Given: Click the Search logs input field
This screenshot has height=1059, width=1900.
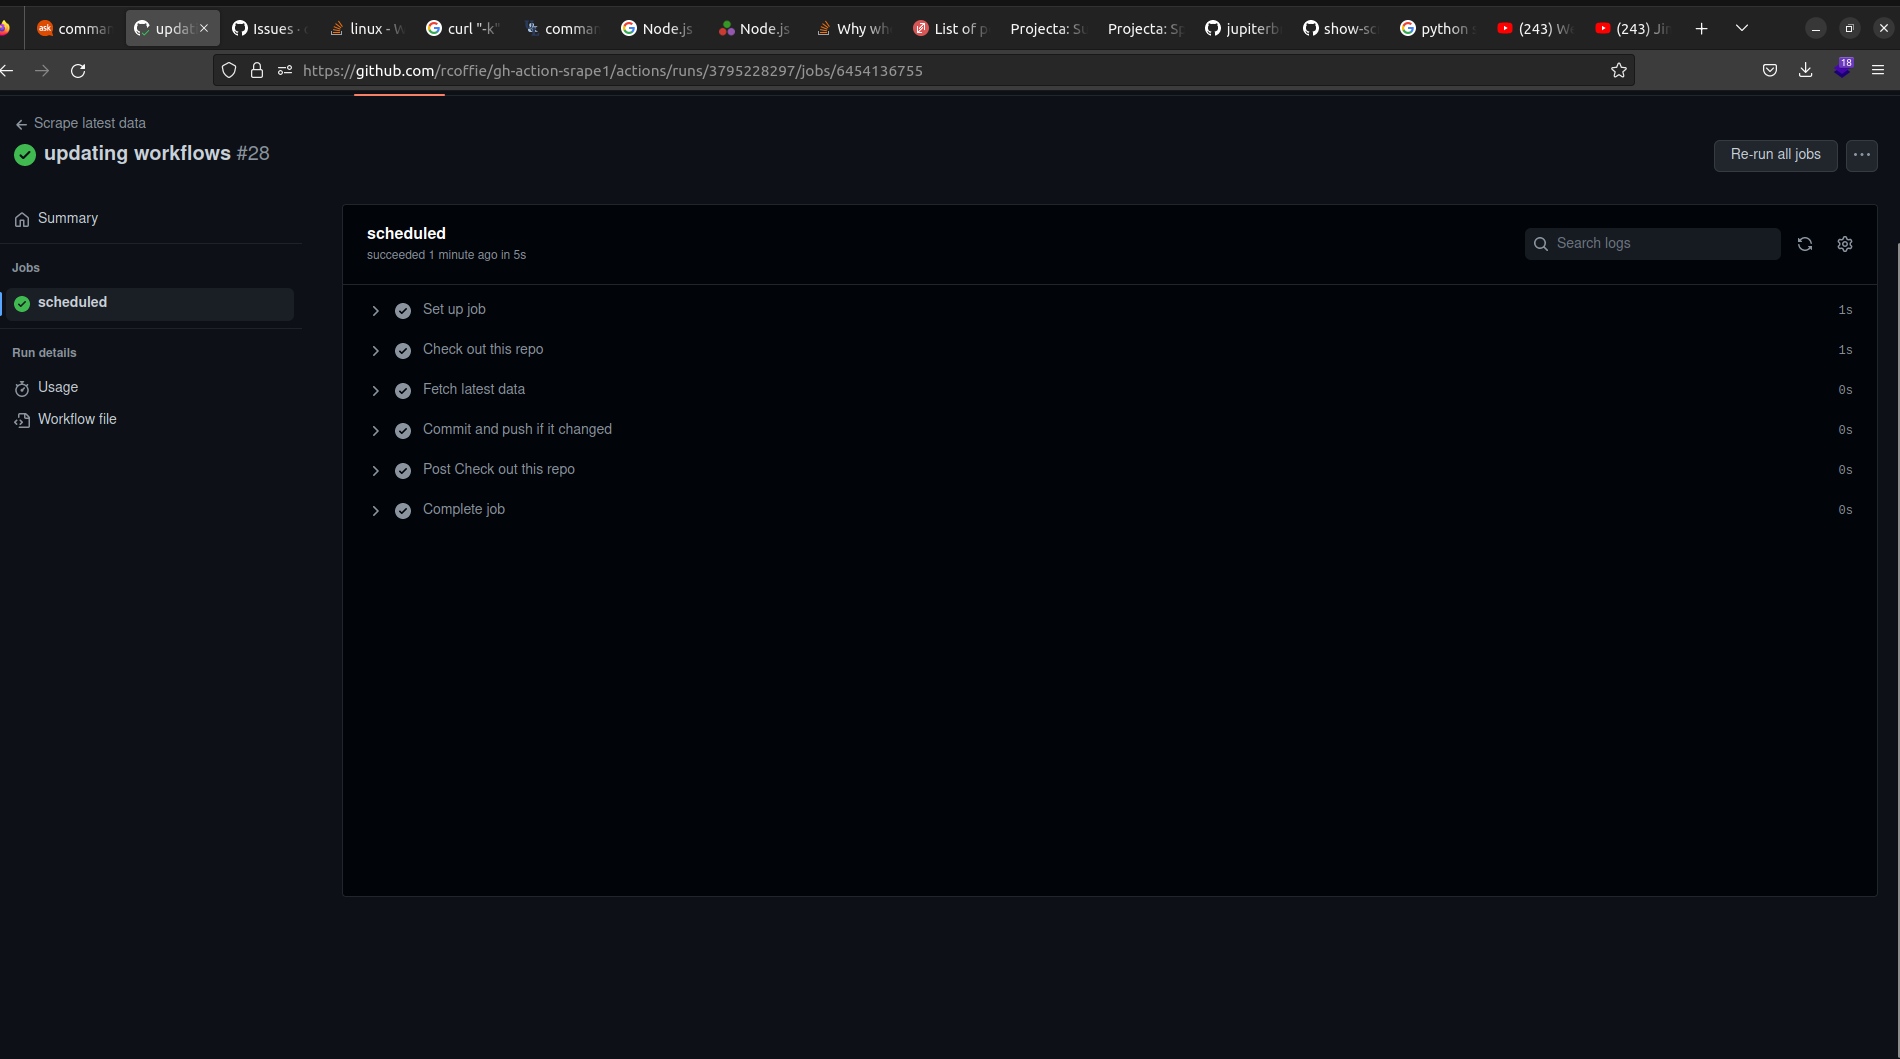Looking at the screenshot, I should (x=1652, y=244).
